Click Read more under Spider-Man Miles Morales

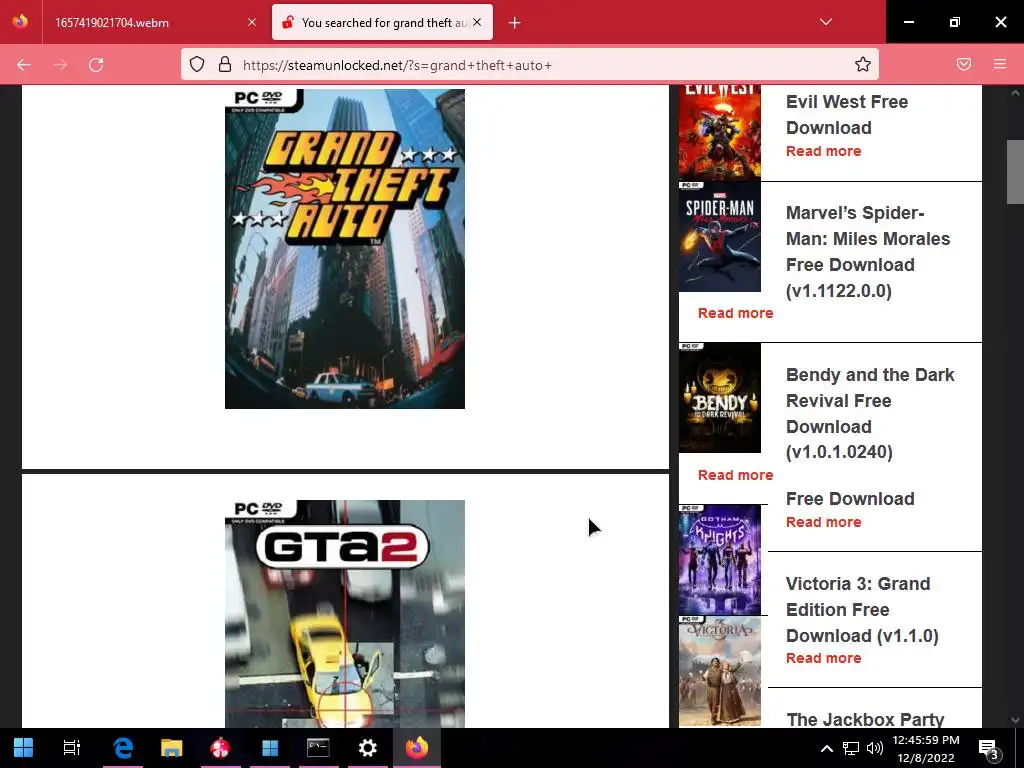pos(735,313)
